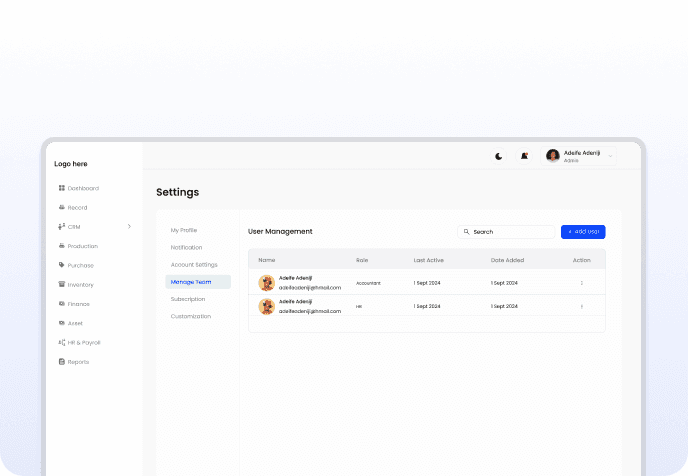Click the Dashboard grid icon in sidebar
The width and height of the screenshot is (688, 476).
point(62,188)
